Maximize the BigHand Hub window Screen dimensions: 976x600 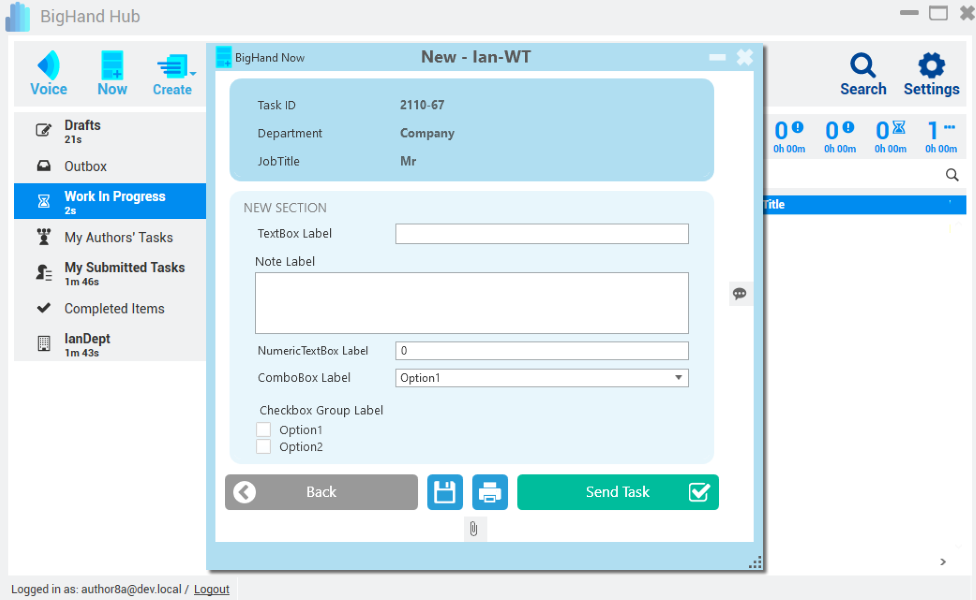[x=938, y=13]
